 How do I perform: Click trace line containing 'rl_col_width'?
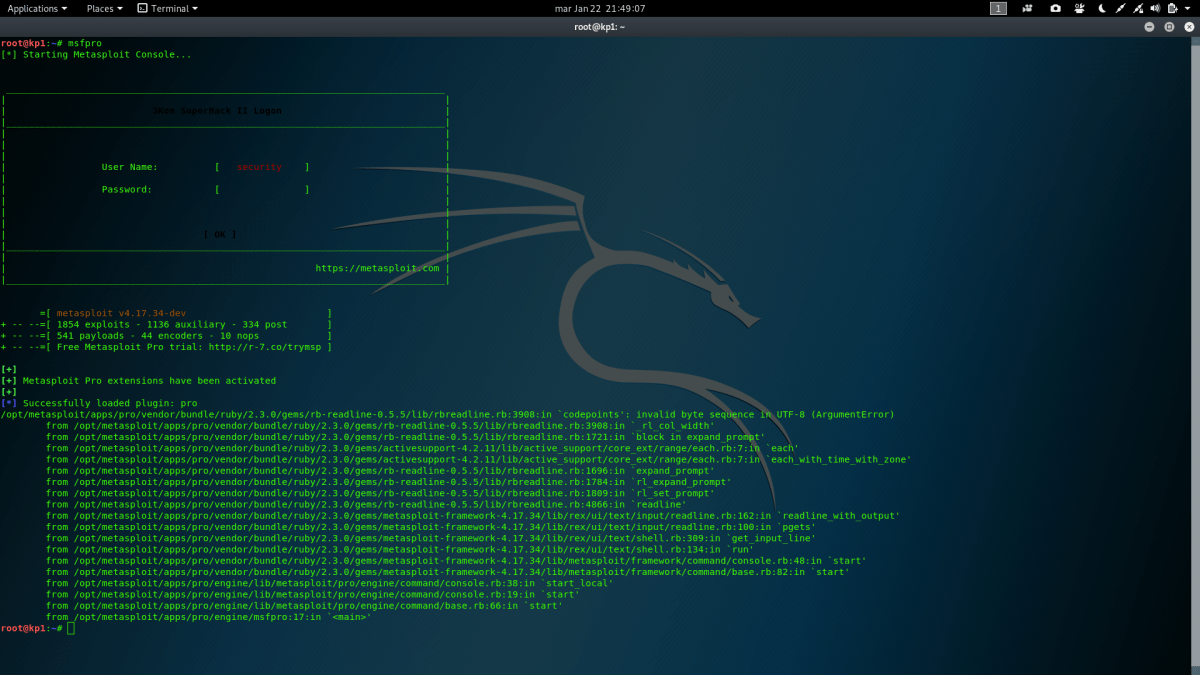tap(380, 425)
